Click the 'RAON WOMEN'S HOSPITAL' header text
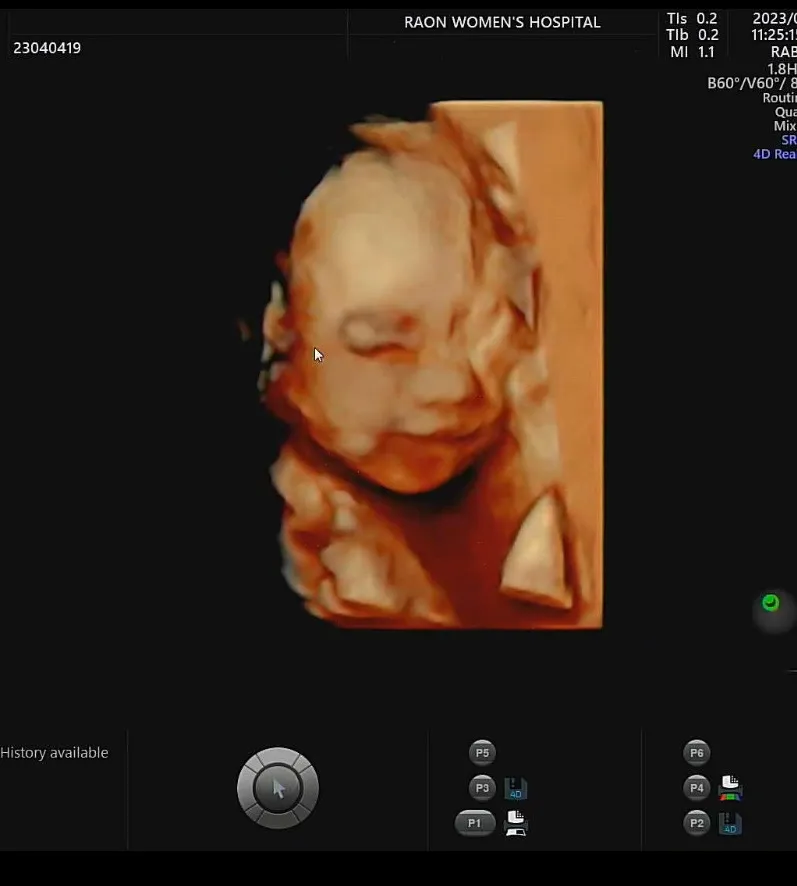Viewport: 797px width, 886px height. pyautogui.click(x=502, y=22)
